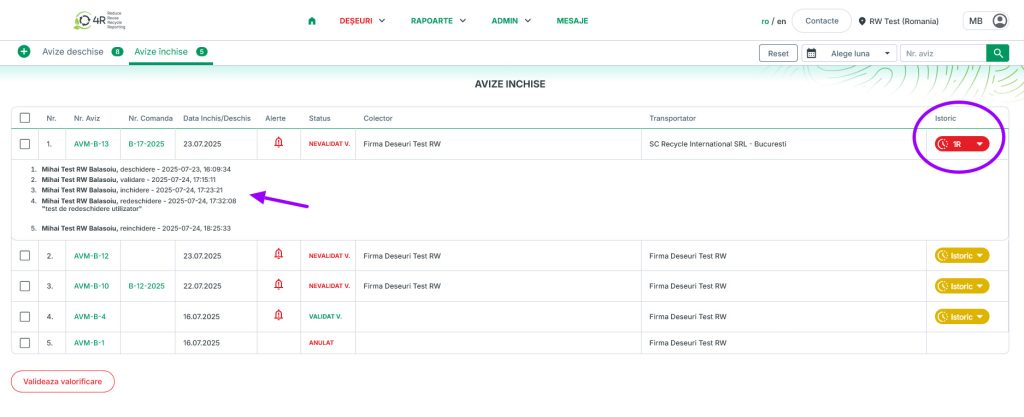This screenshot has width=1024, height=417.
Task: Select the checkbox for row AVM-B-1
Action: click(25, 343)
